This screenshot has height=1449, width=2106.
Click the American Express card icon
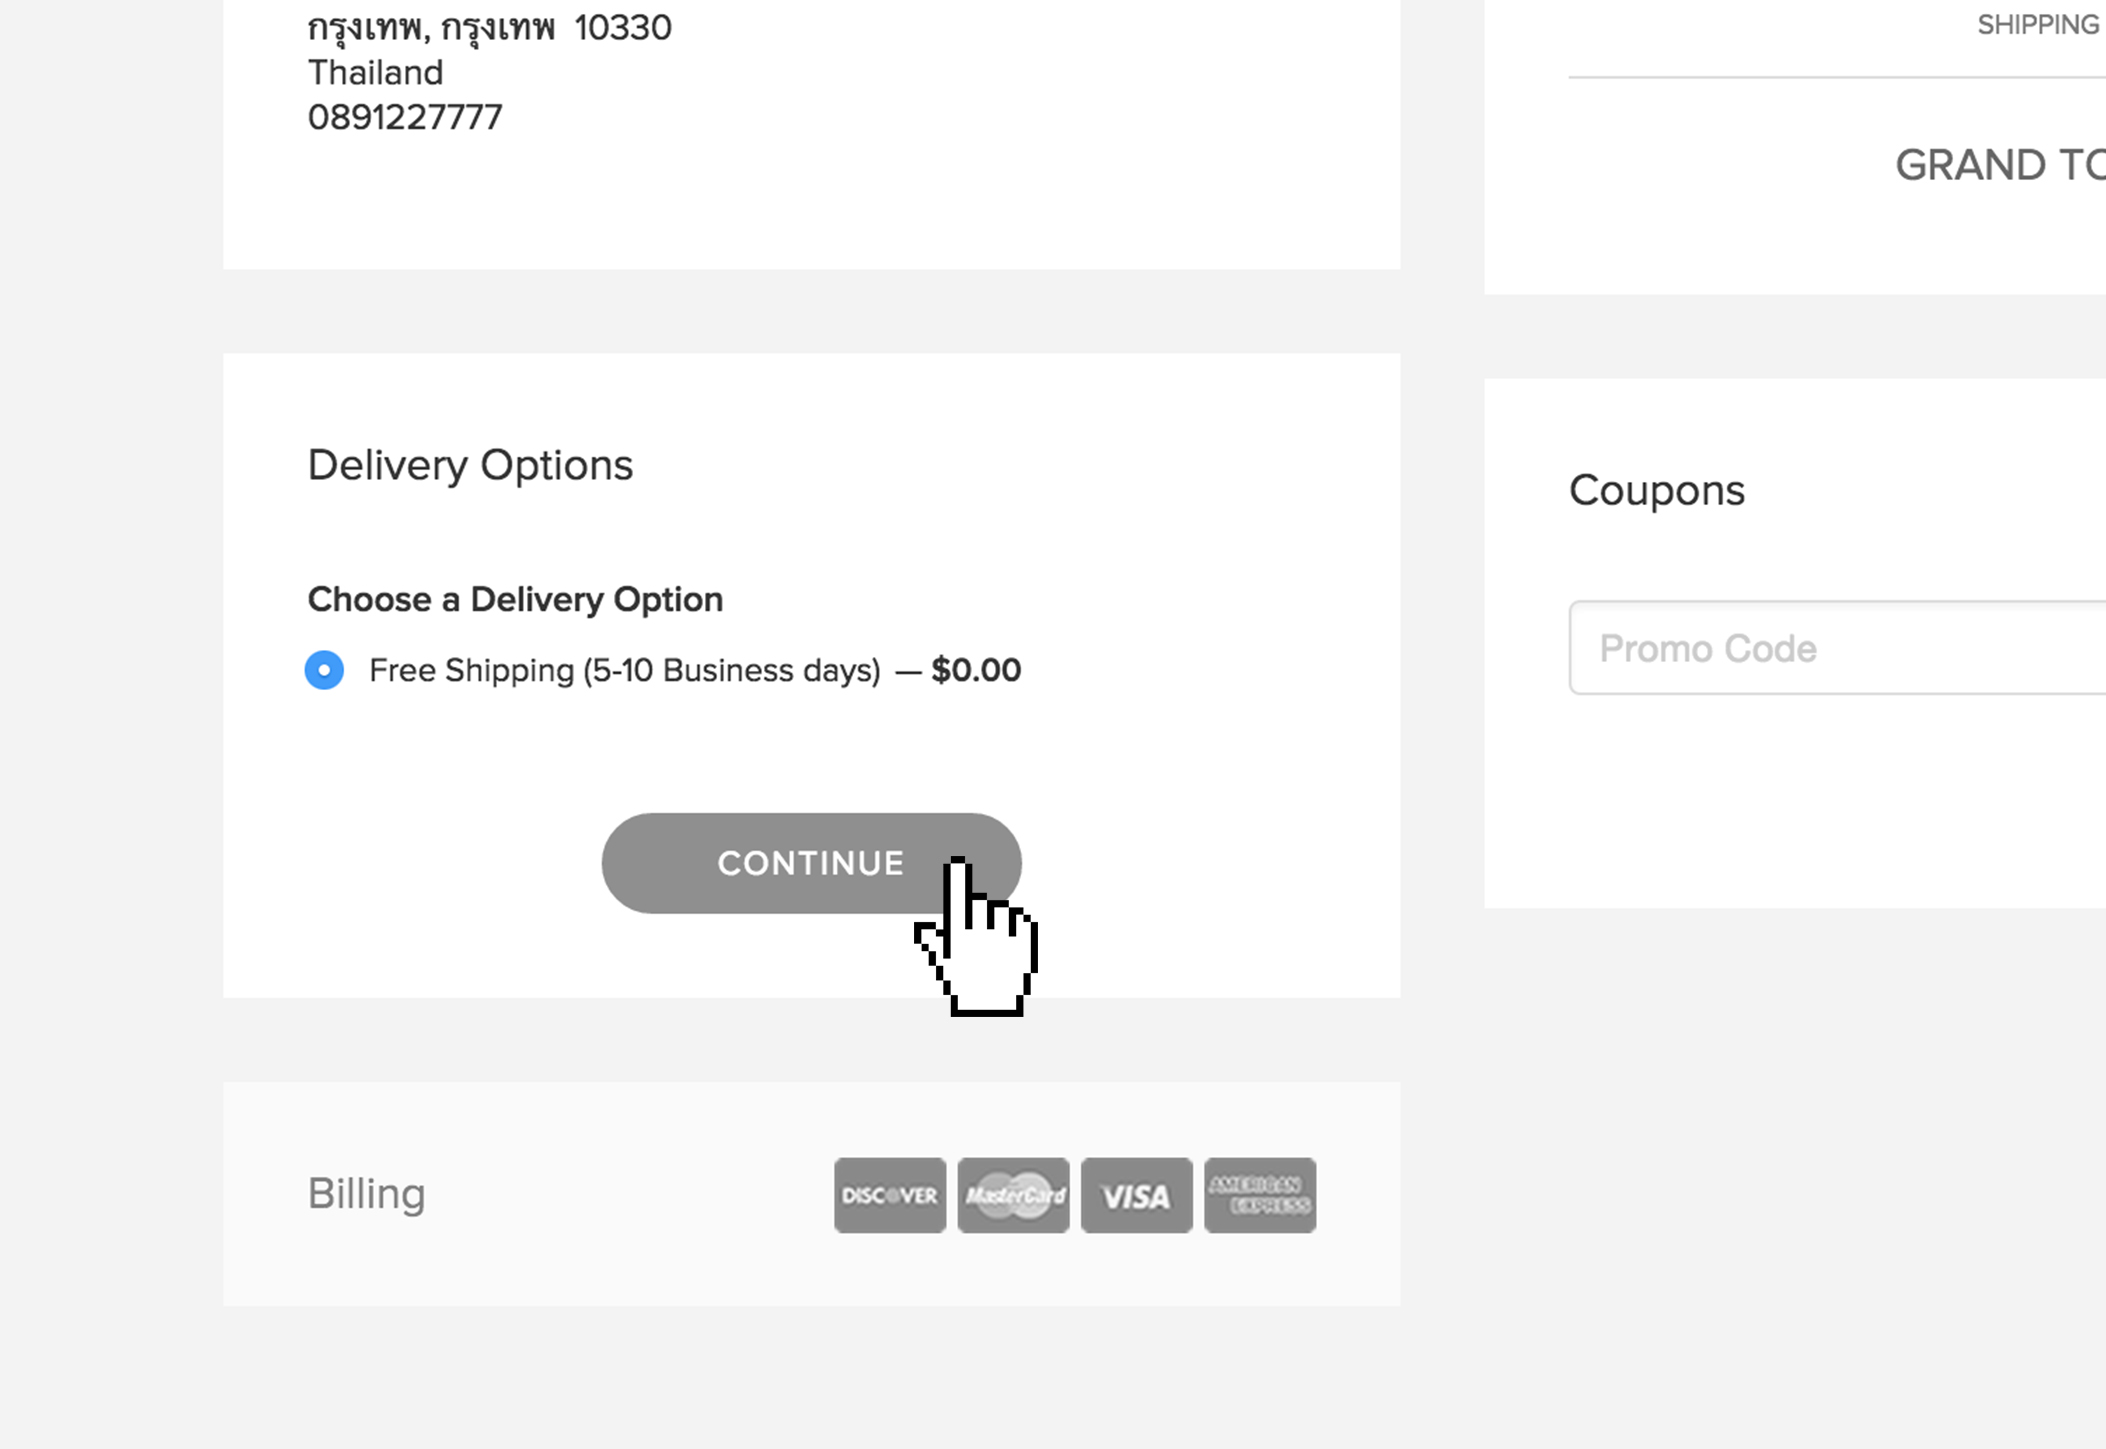tap(1260, 1195)
